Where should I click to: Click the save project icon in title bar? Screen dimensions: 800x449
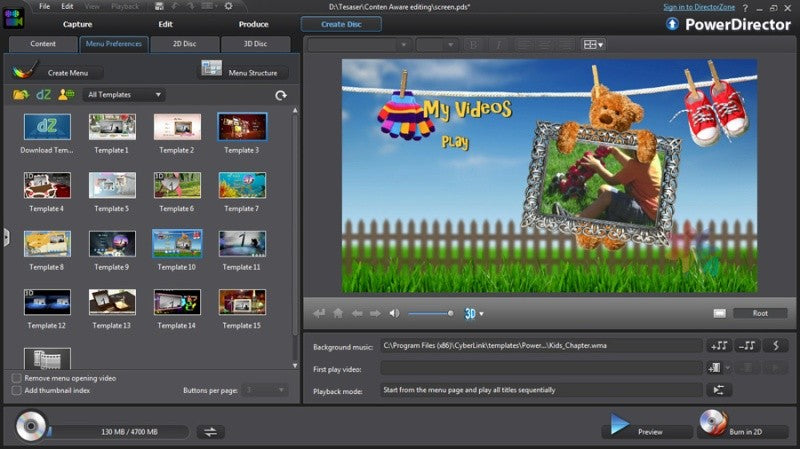159,6
